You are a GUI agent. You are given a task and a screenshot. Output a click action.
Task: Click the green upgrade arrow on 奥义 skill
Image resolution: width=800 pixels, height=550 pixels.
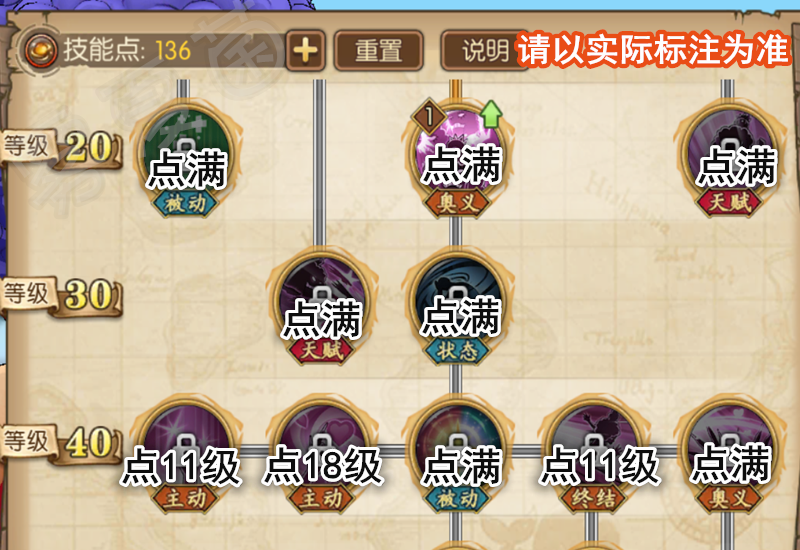[490, 114]
